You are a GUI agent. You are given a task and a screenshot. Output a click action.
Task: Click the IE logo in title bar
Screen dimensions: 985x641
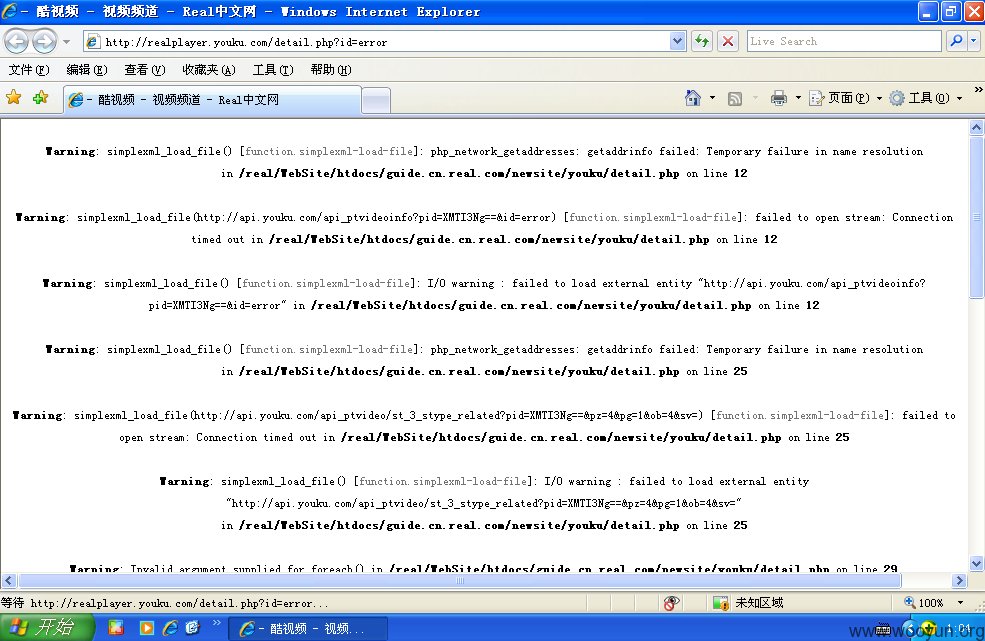point(10,11)
